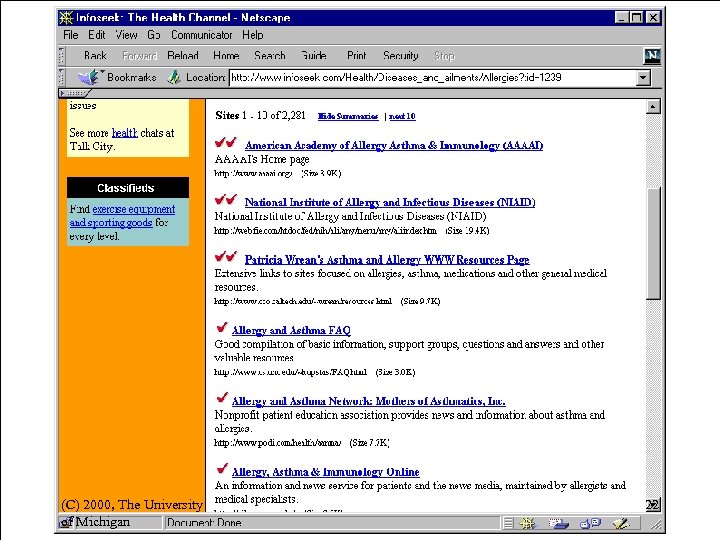
Task: Click the status bar security lock icon
Action: point(66,523)
